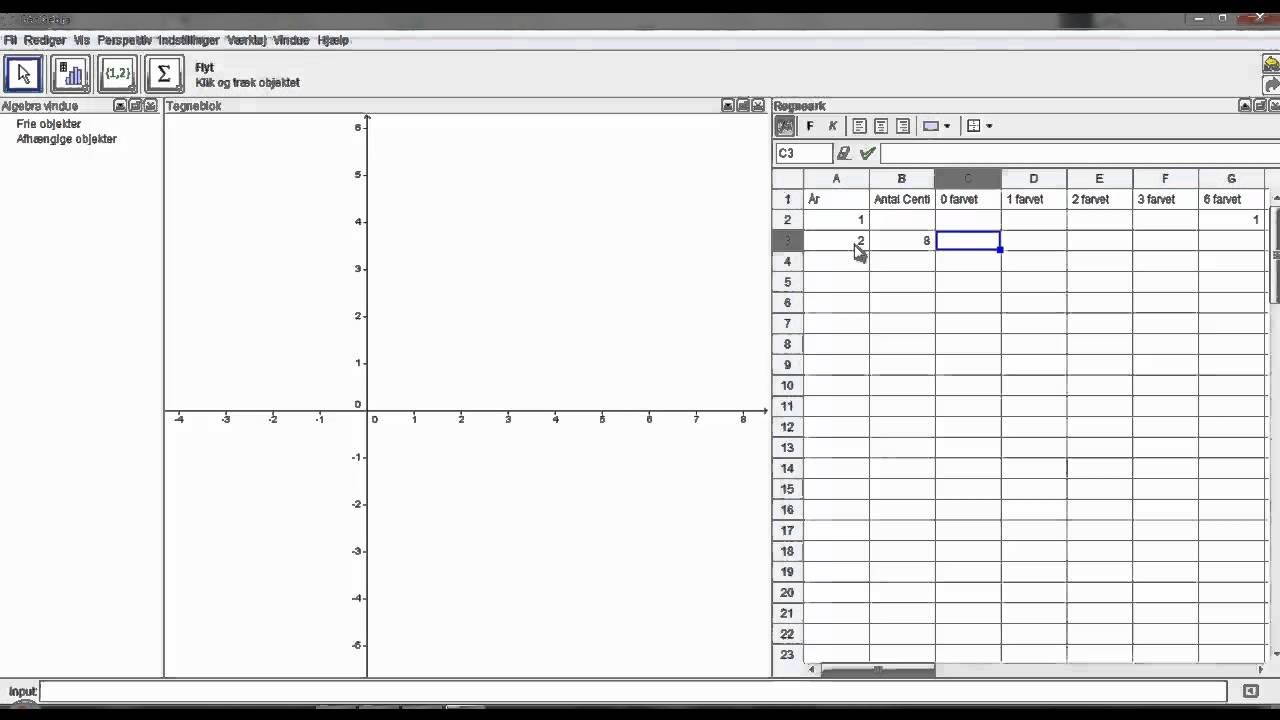Select cell containing '2 farvet'
The height and width of the screenshot is (720, 1280).
pos(1099,199)
